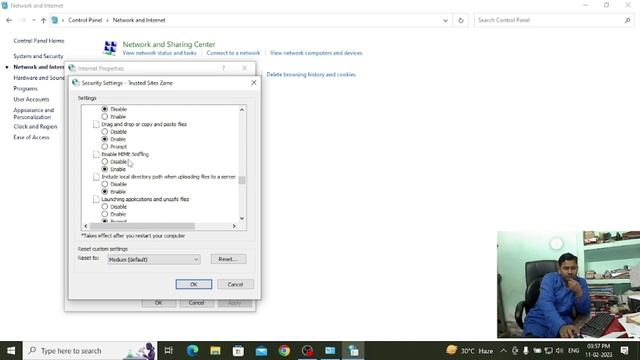This screenshot has height=360, width=640.
Task: Click the settings list scroll right arrow
Action: pyautogui.click(x=234, y=226)
